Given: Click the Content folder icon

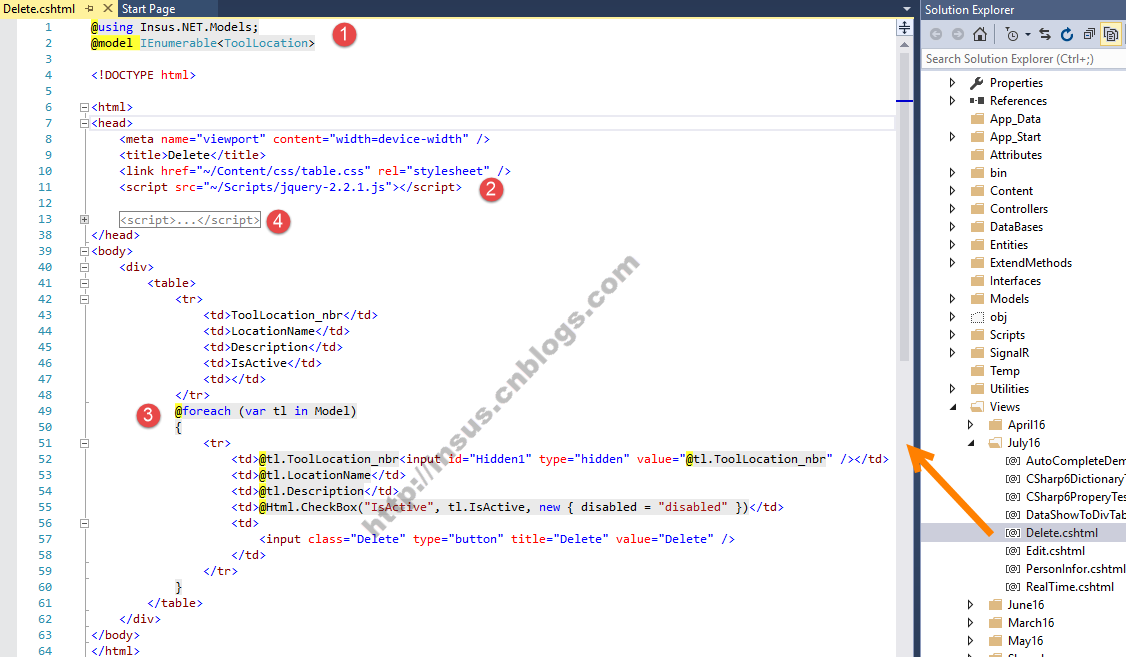Looking at the screenshot, I should click(977, 190).
